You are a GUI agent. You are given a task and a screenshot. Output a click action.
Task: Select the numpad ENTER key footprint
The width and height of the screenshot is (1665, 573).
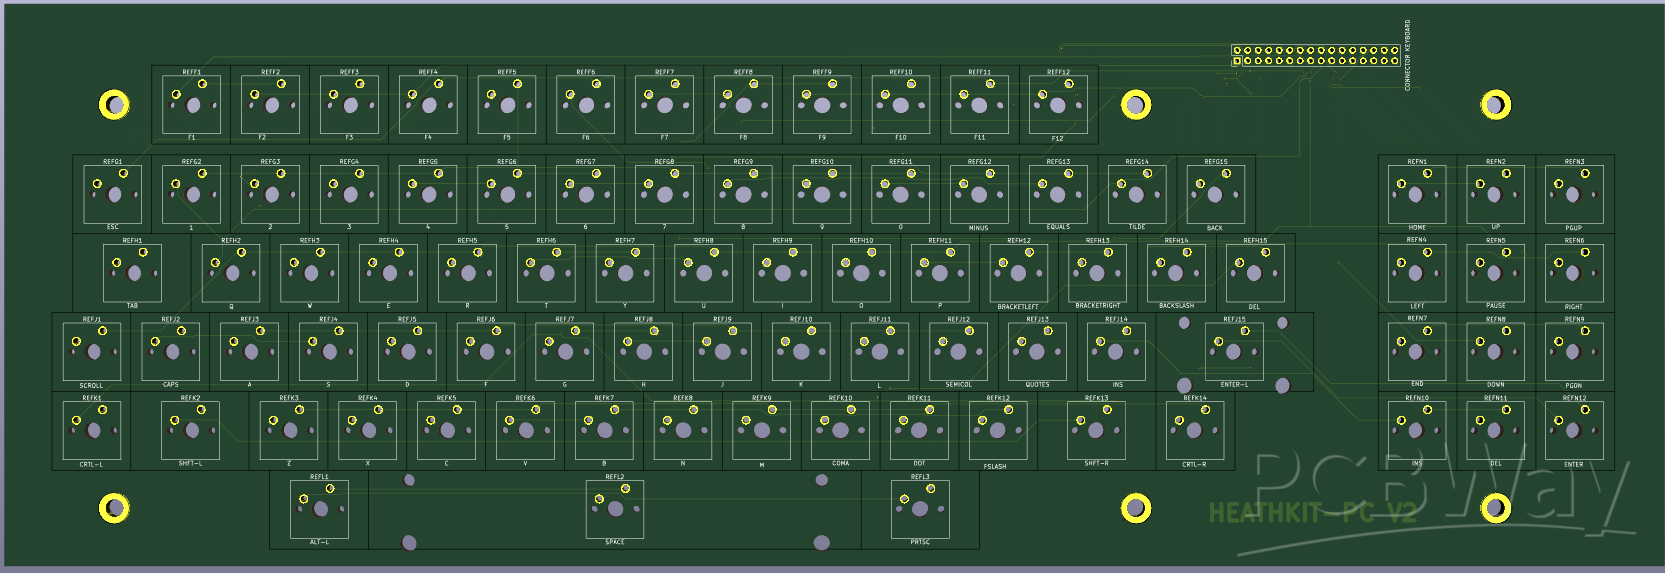(1574, 430)
